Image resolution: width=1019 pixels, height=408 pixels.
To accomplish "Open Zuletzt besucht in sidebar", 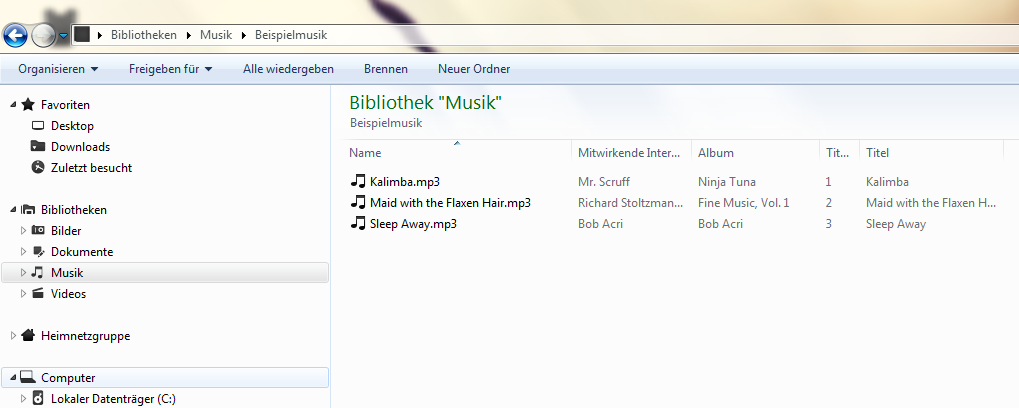I will (x=92, y=168).
